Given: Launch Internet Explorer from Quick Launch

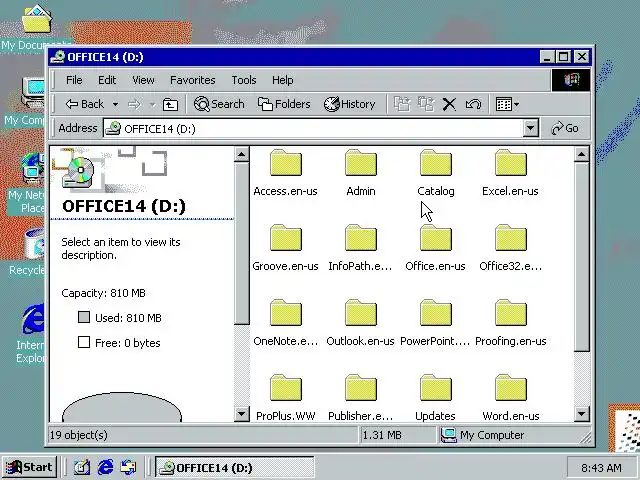Looking at the screenshot, I should click(105, 467).
